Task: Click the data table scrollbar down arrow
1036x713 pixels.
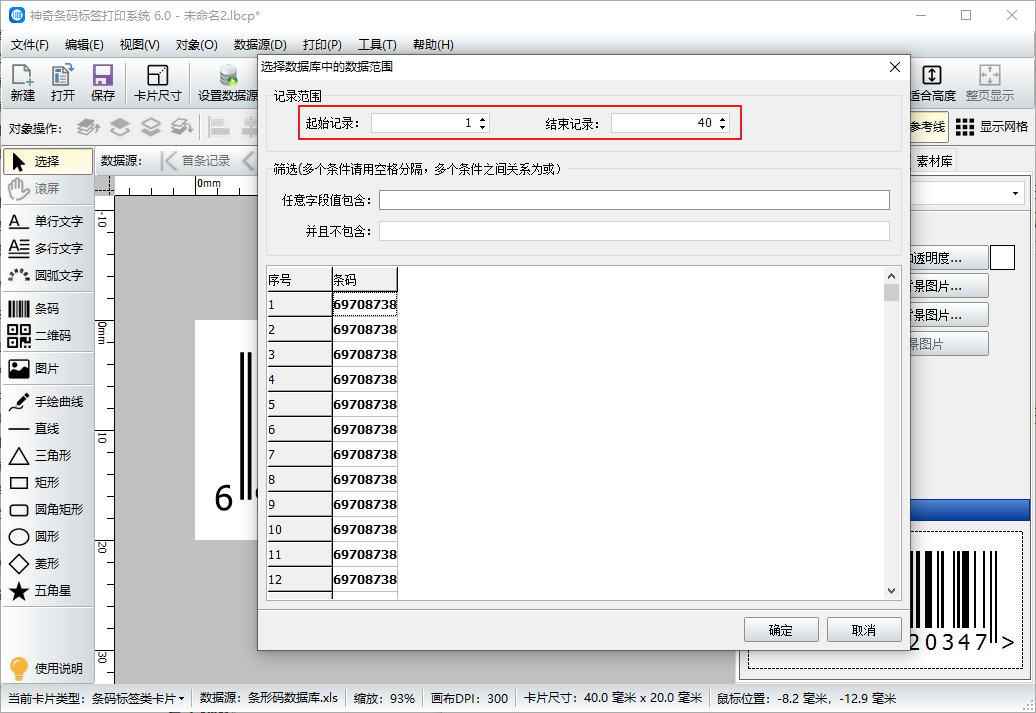Action: click(892, 591)
